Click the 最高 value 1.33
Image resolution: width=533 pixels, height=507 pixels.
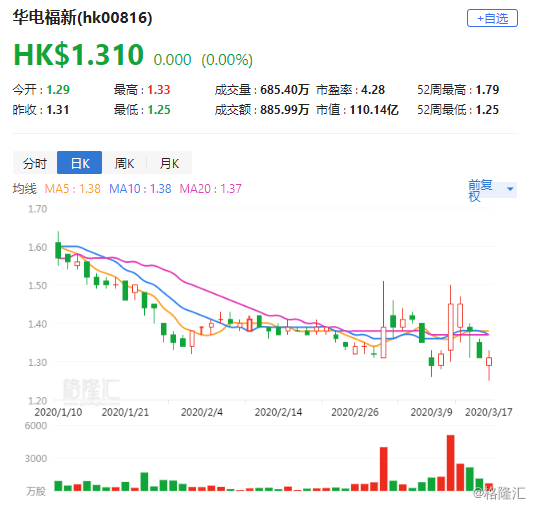click(x=159, y=90)
